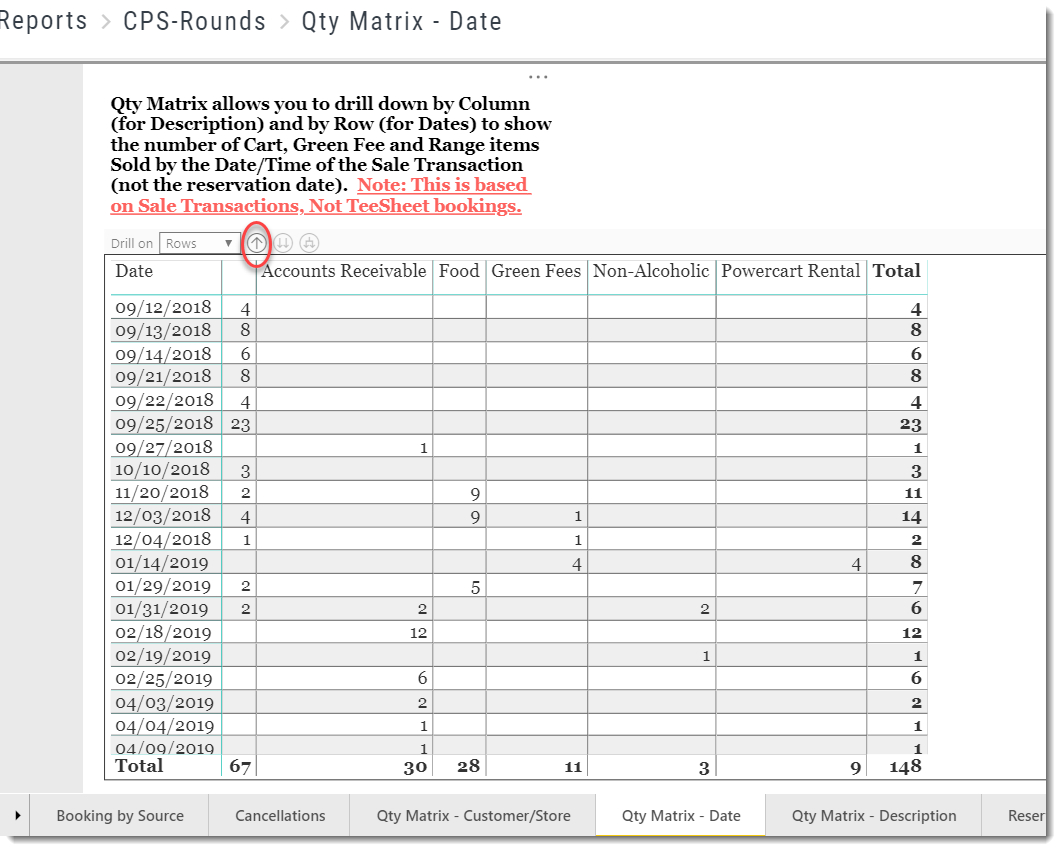Open the more options ellipsis above the report
Image resolution: width=1061 pixels, height=851 pixels.
point(538,75)
